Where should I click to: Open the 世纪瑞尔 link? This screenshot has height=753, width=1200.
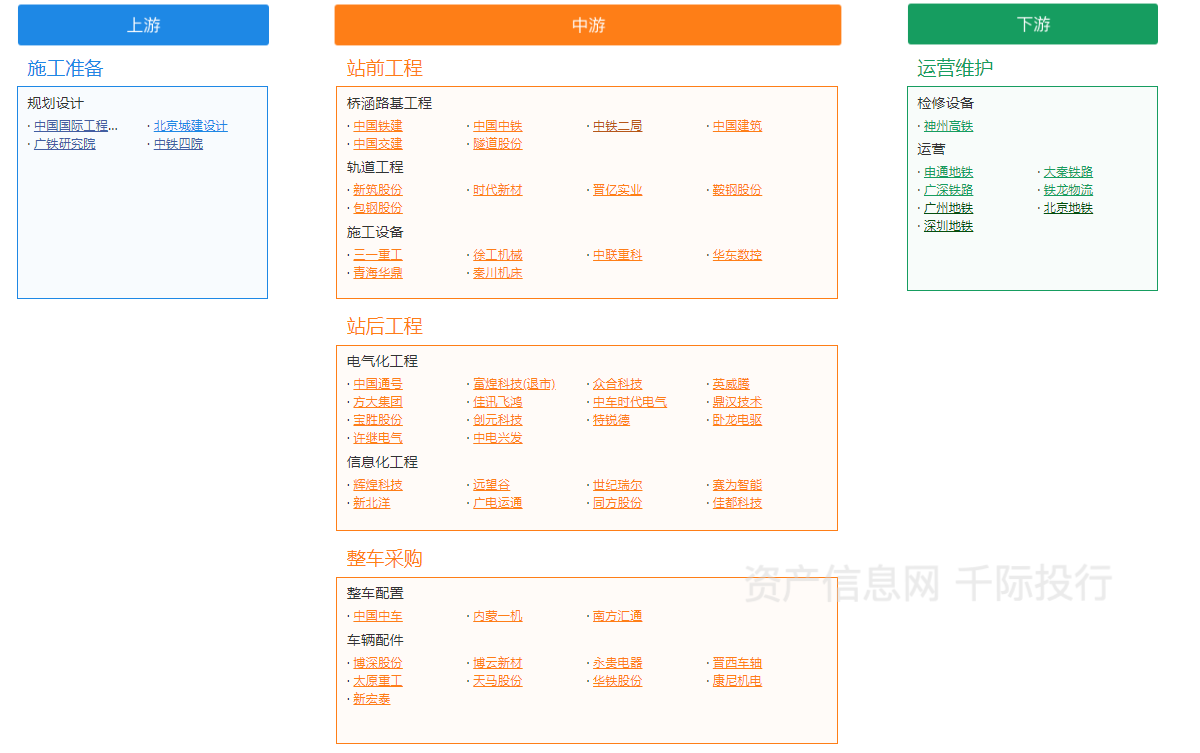click(618, 485)
